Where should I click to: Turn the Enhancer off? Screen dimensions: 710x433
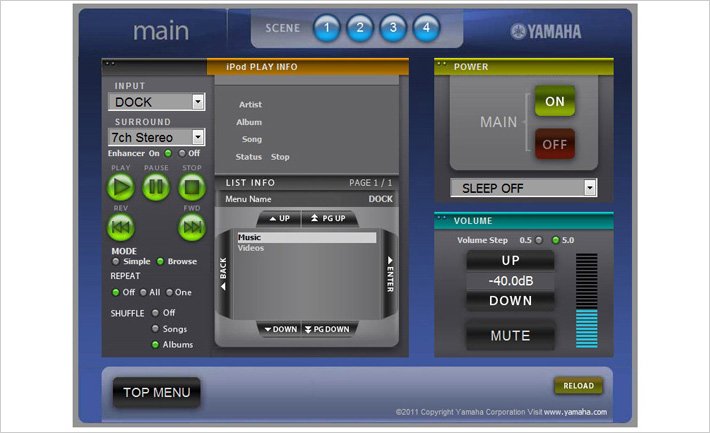183,153
